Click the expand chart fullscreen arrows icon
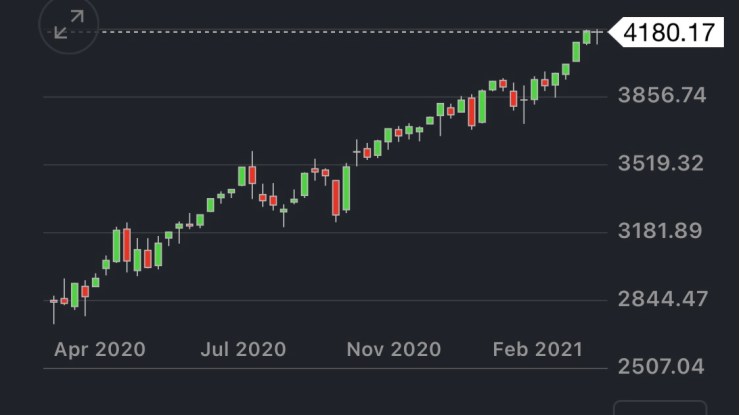Screen dimensions: 739x415 coord(68,26)
